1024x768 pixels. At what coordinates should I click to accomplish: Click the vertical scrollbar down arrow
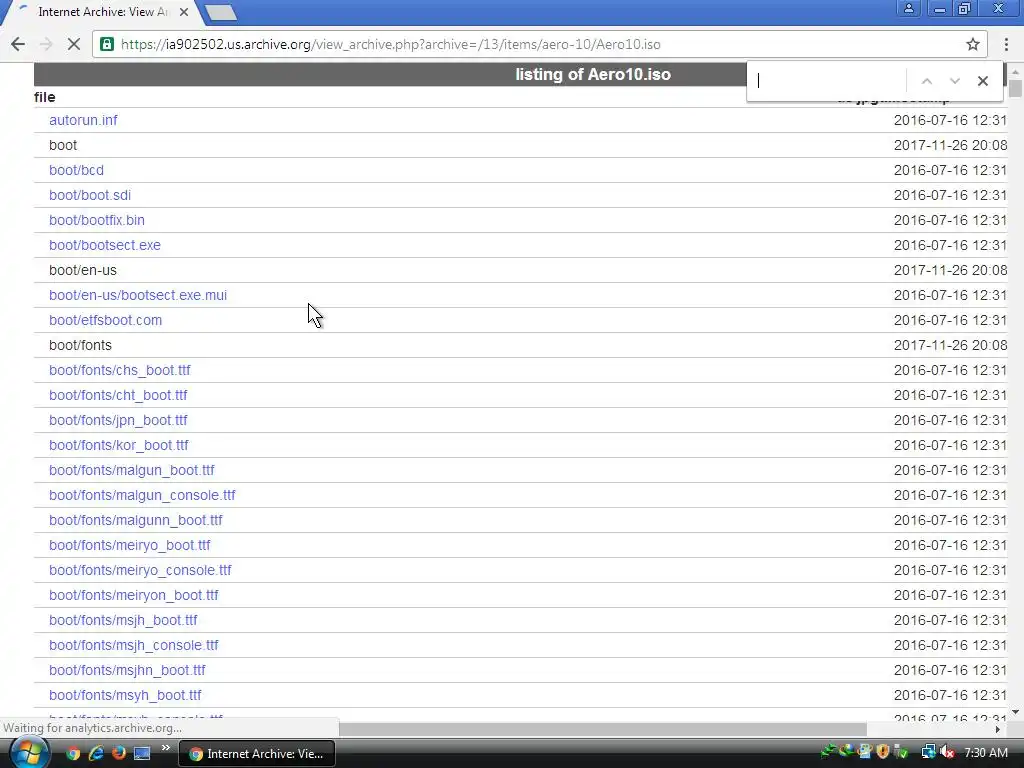[1015, 711]
